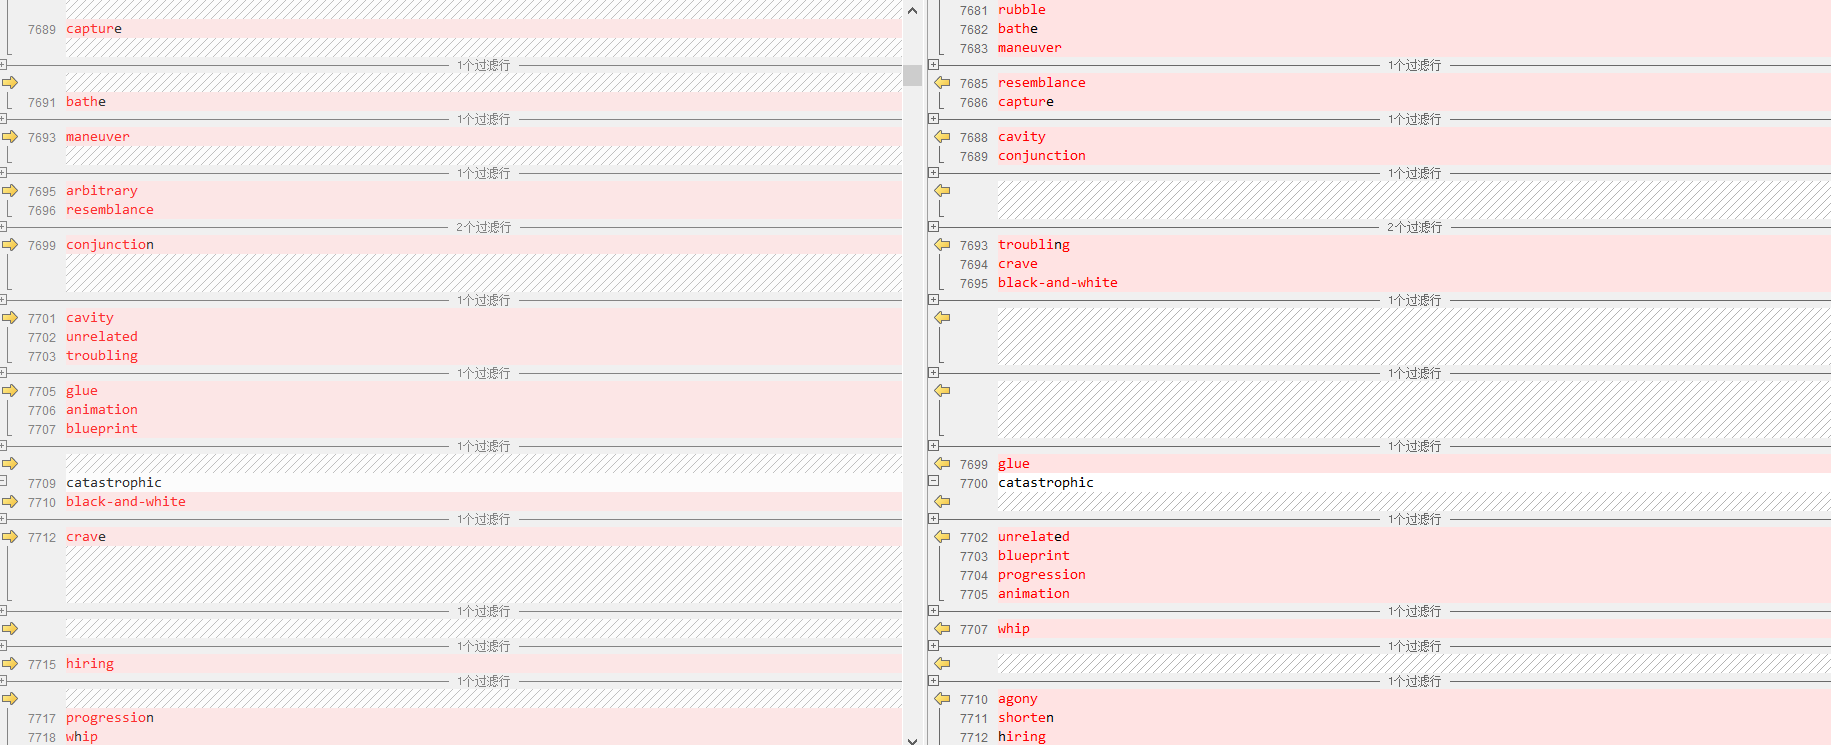This screenshot has width=1831, height=745.
Task: Expand filtered line below left 'bathe' line 7691
Action: 4,119
